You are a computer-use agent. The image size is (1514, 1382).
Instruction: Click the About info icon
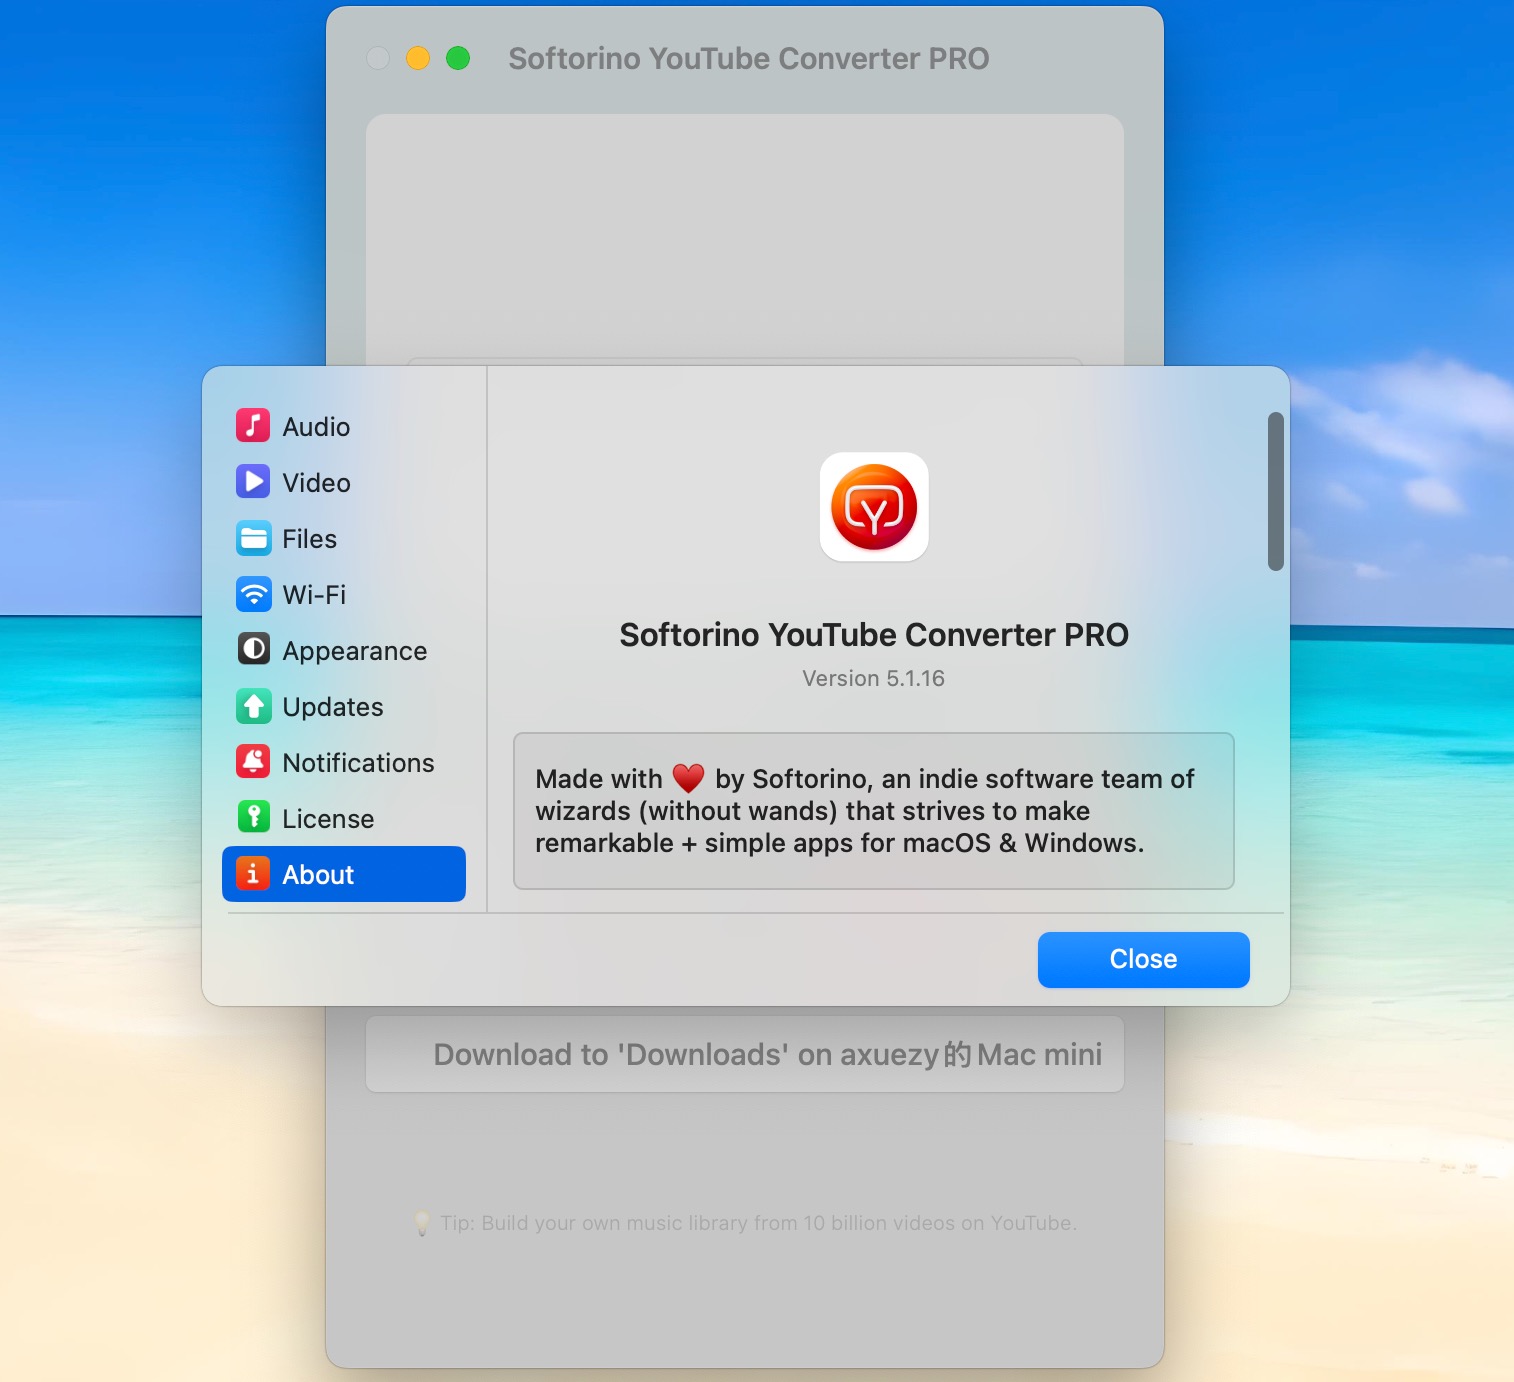click(253, 874)
